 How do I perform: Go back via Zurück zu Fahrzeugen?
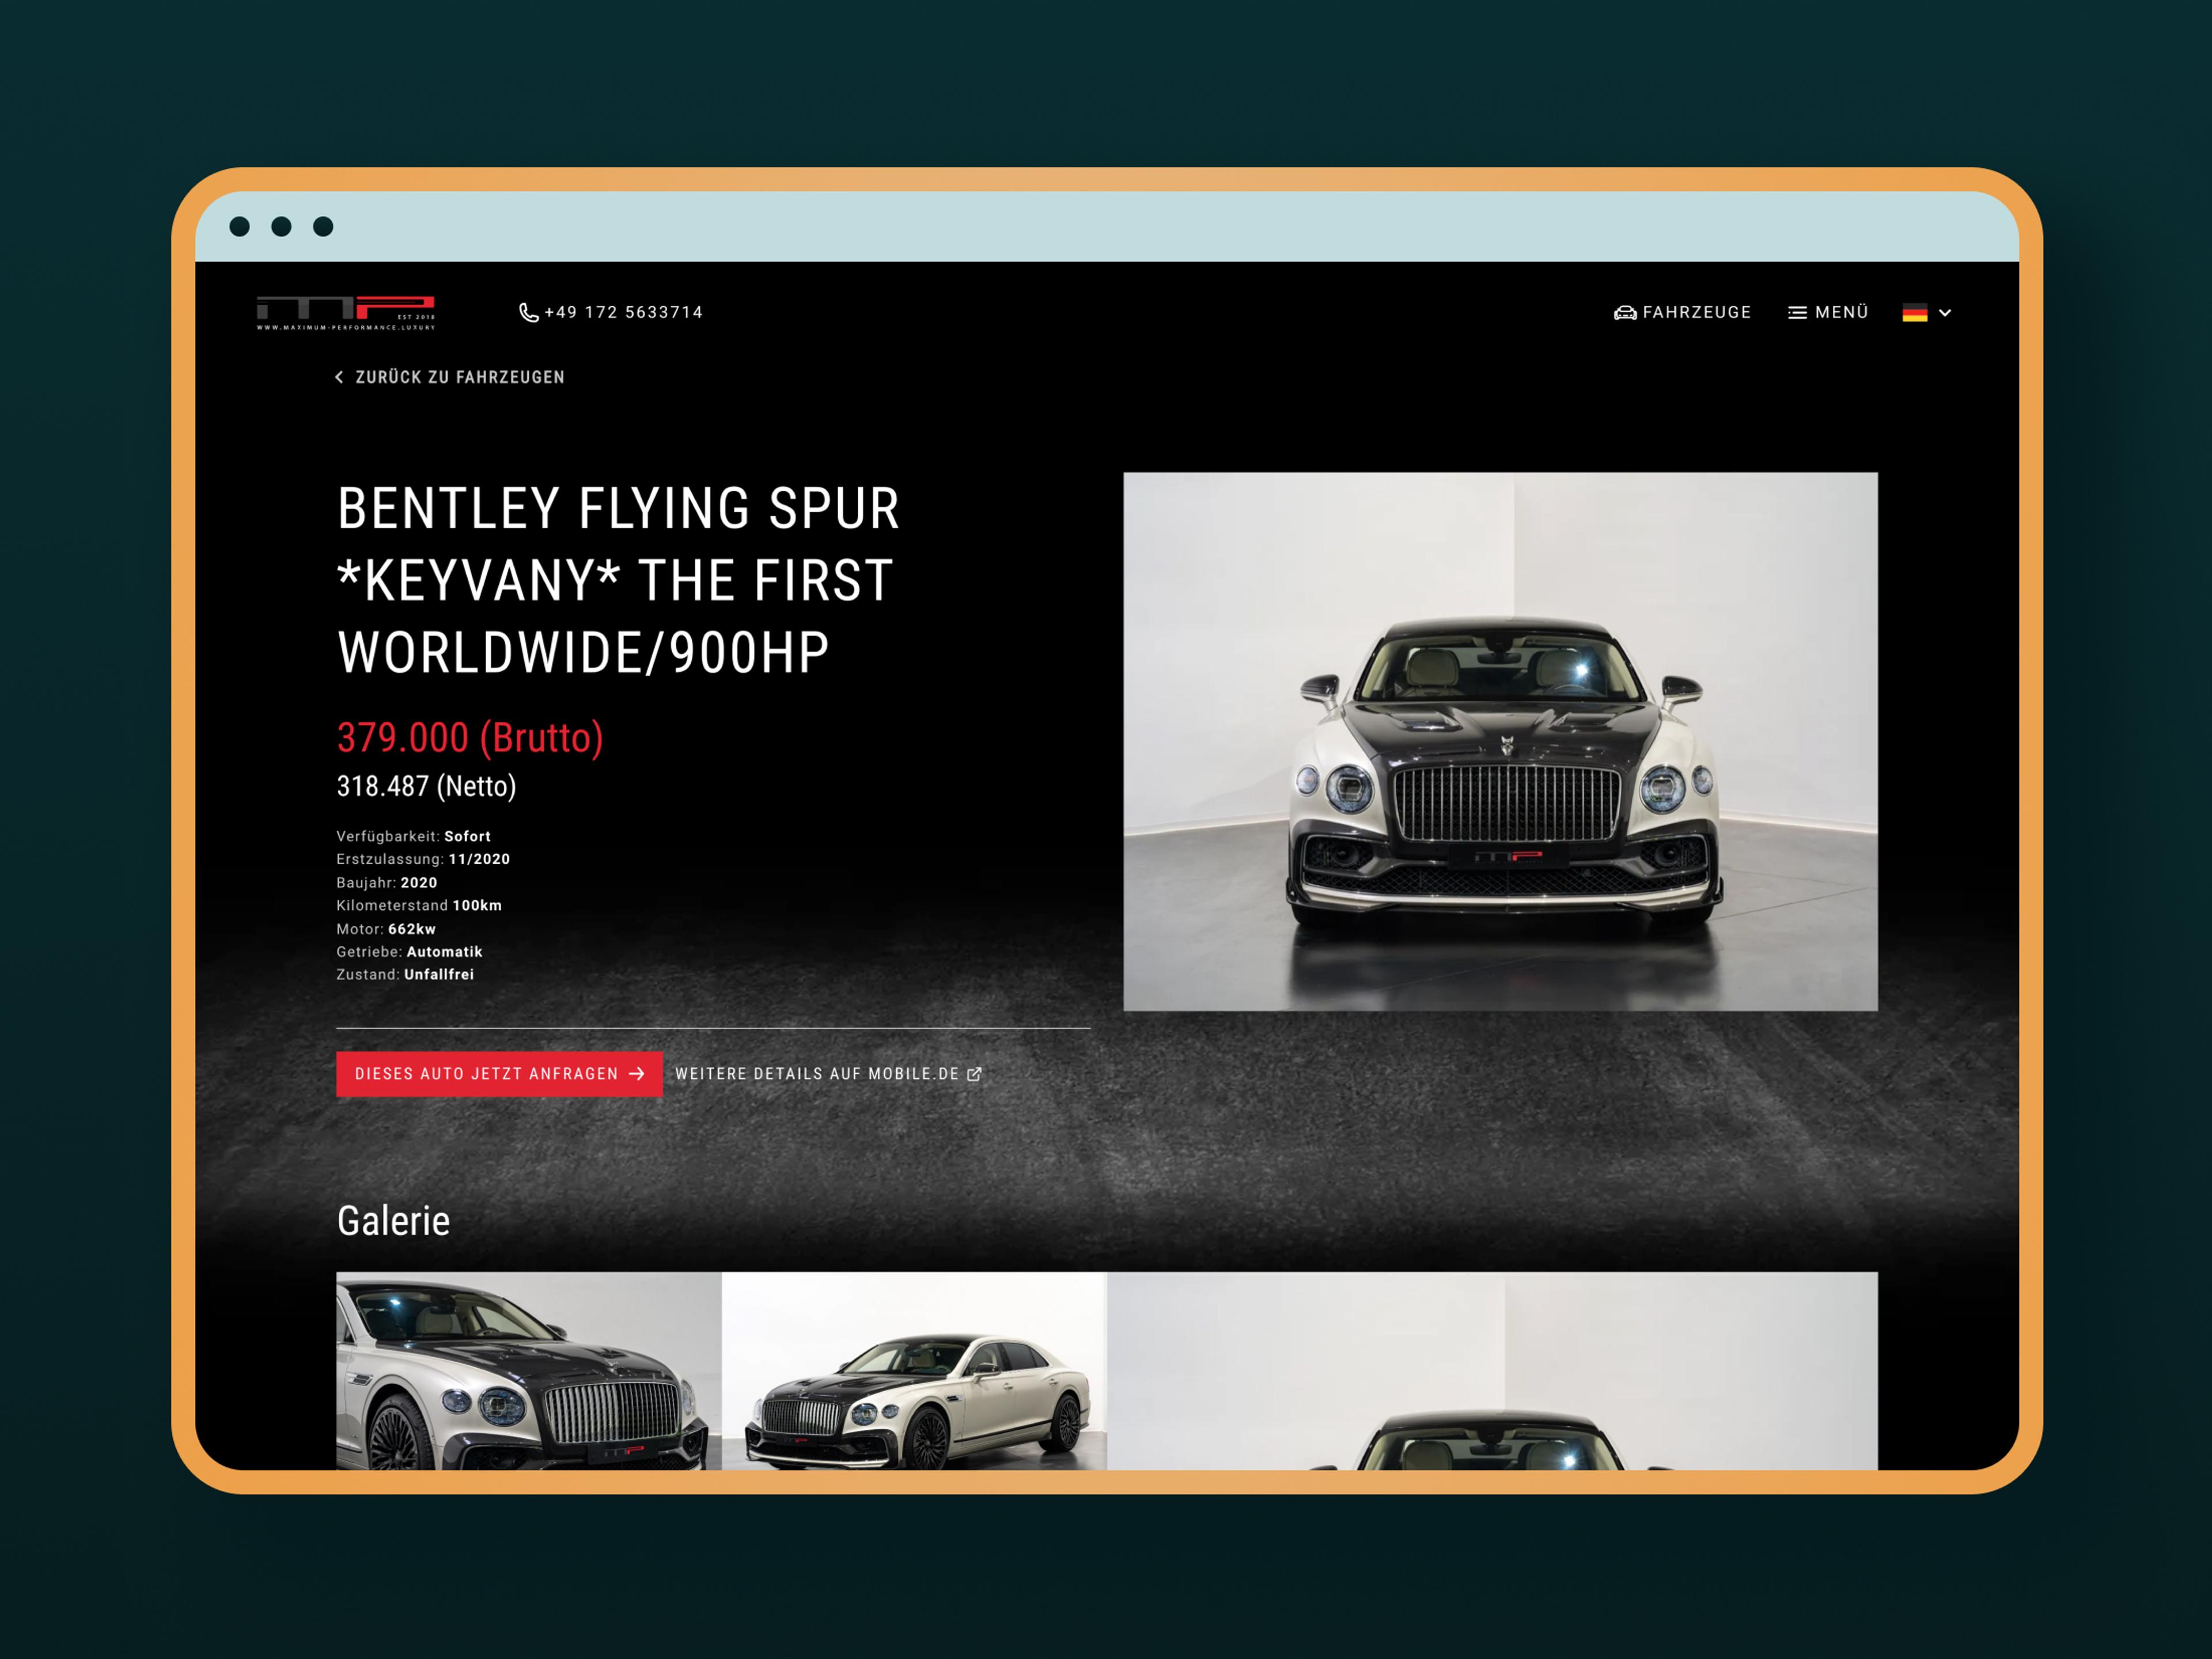click(x=459, y=377)
